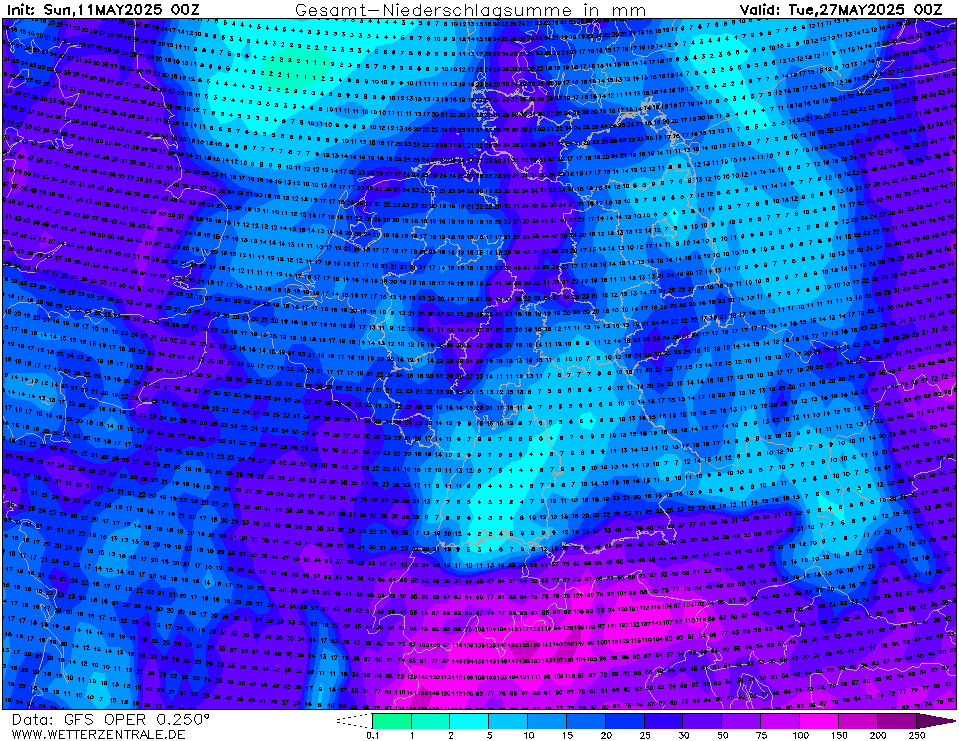Click the WWW.WETTERZENTRALE.DE text

click(x=98, y=734)
